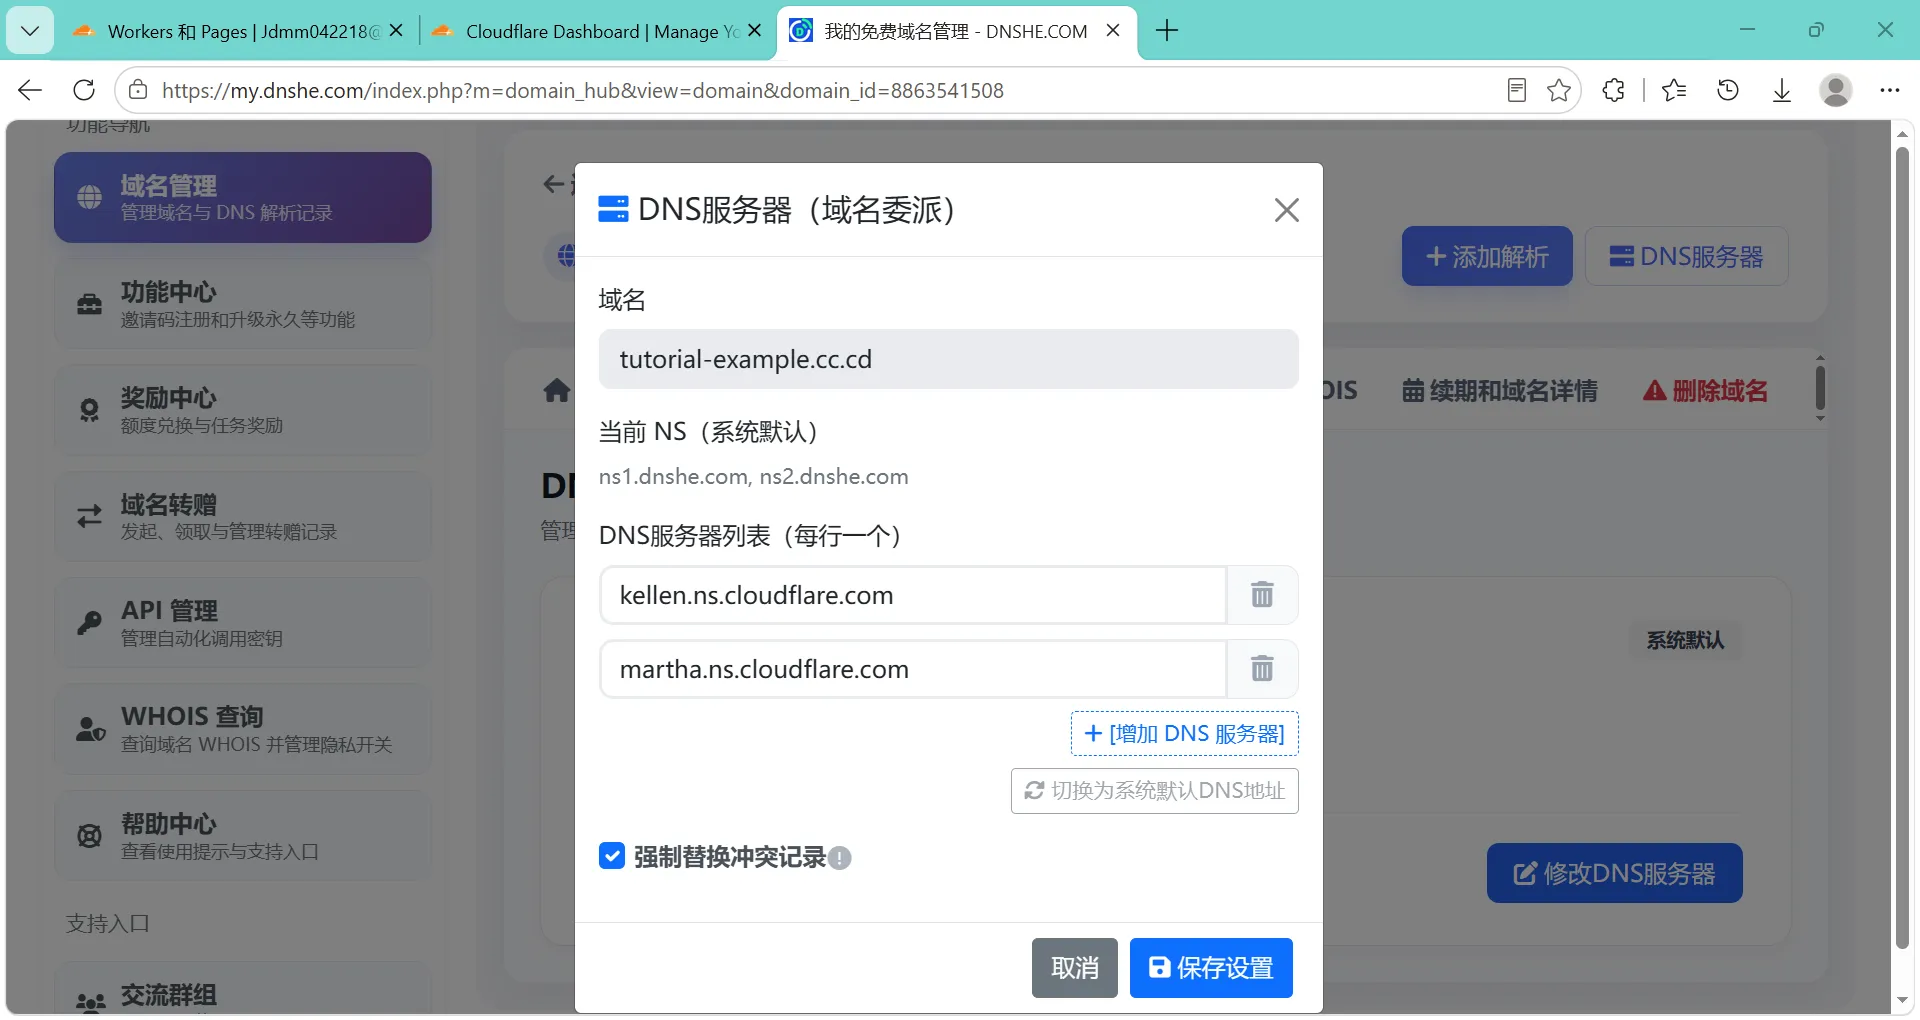The width and height of the screenshot is (1920, 1020).
Task: Open 域名管理 in the sidebar
Action: (243, 198)
